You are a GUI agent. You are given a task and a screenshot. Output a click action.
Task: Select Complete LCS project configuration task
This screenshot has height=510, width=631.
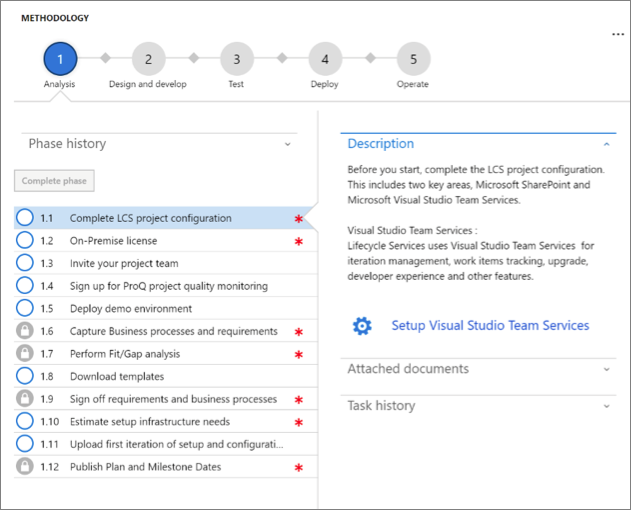click(x=151, y=218)
